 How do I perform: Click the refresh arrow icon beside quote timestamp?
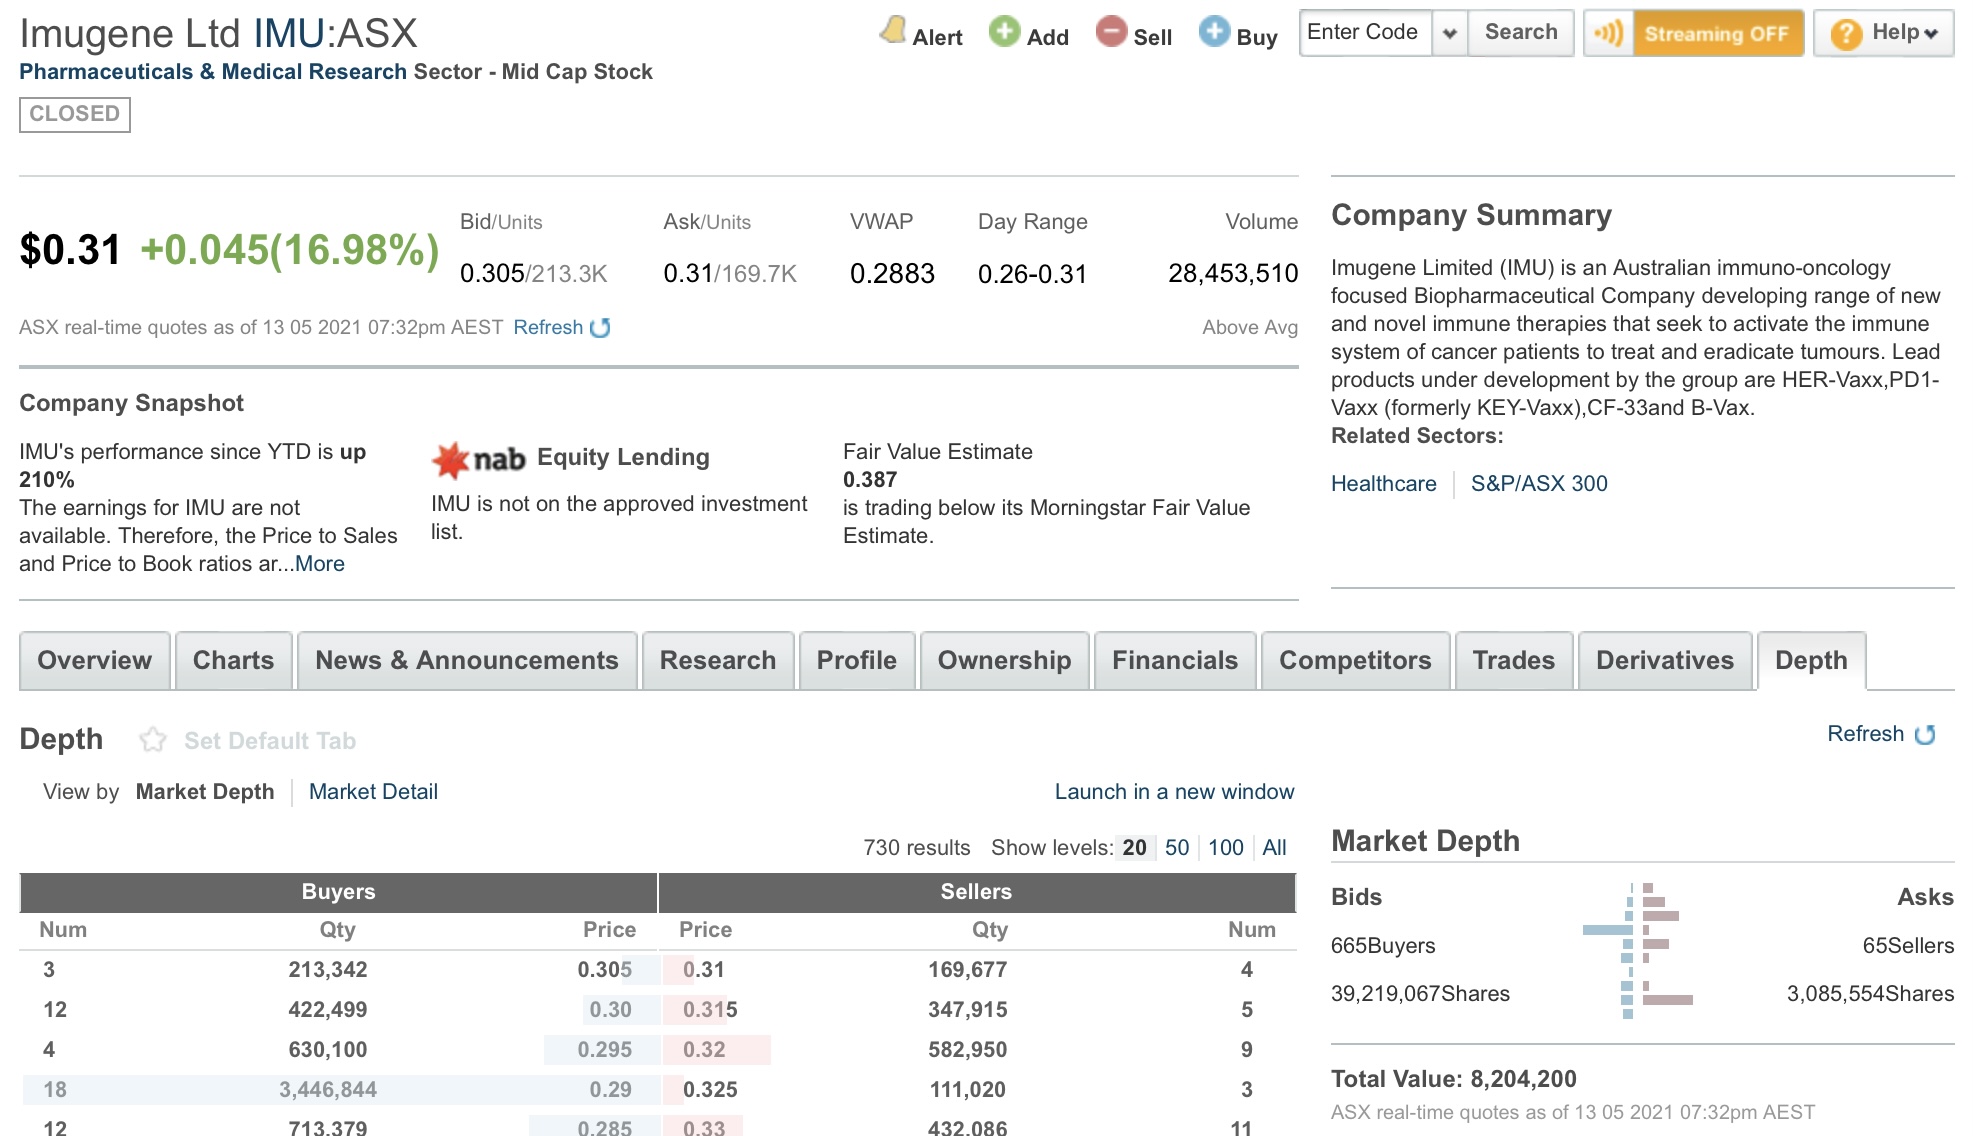tap(600, 328)
